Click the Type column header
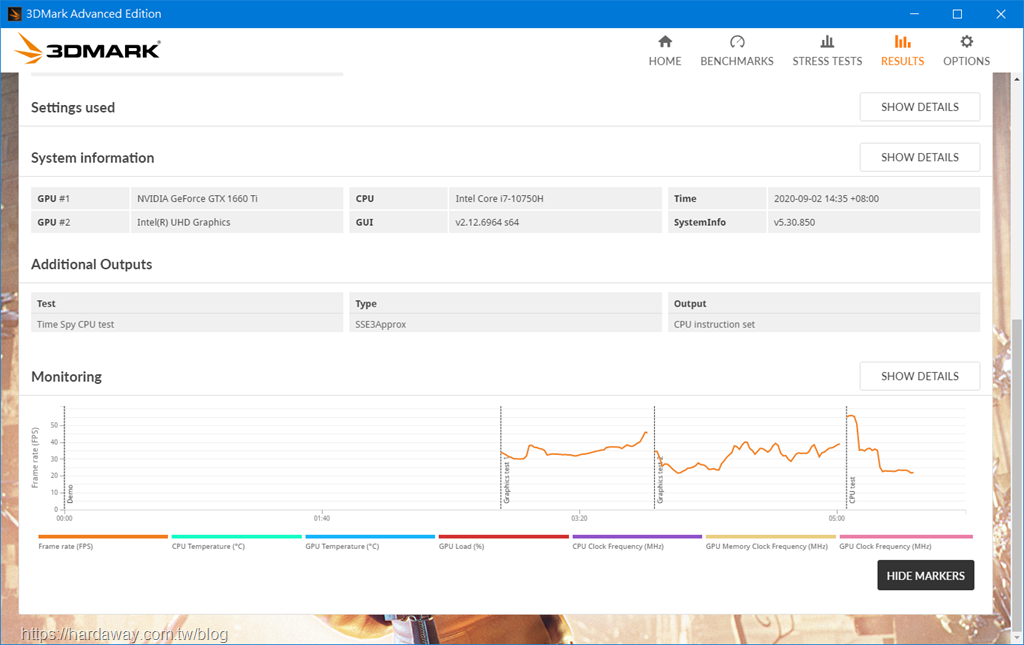Screen dimensions: 1024x645 (505, 303)
